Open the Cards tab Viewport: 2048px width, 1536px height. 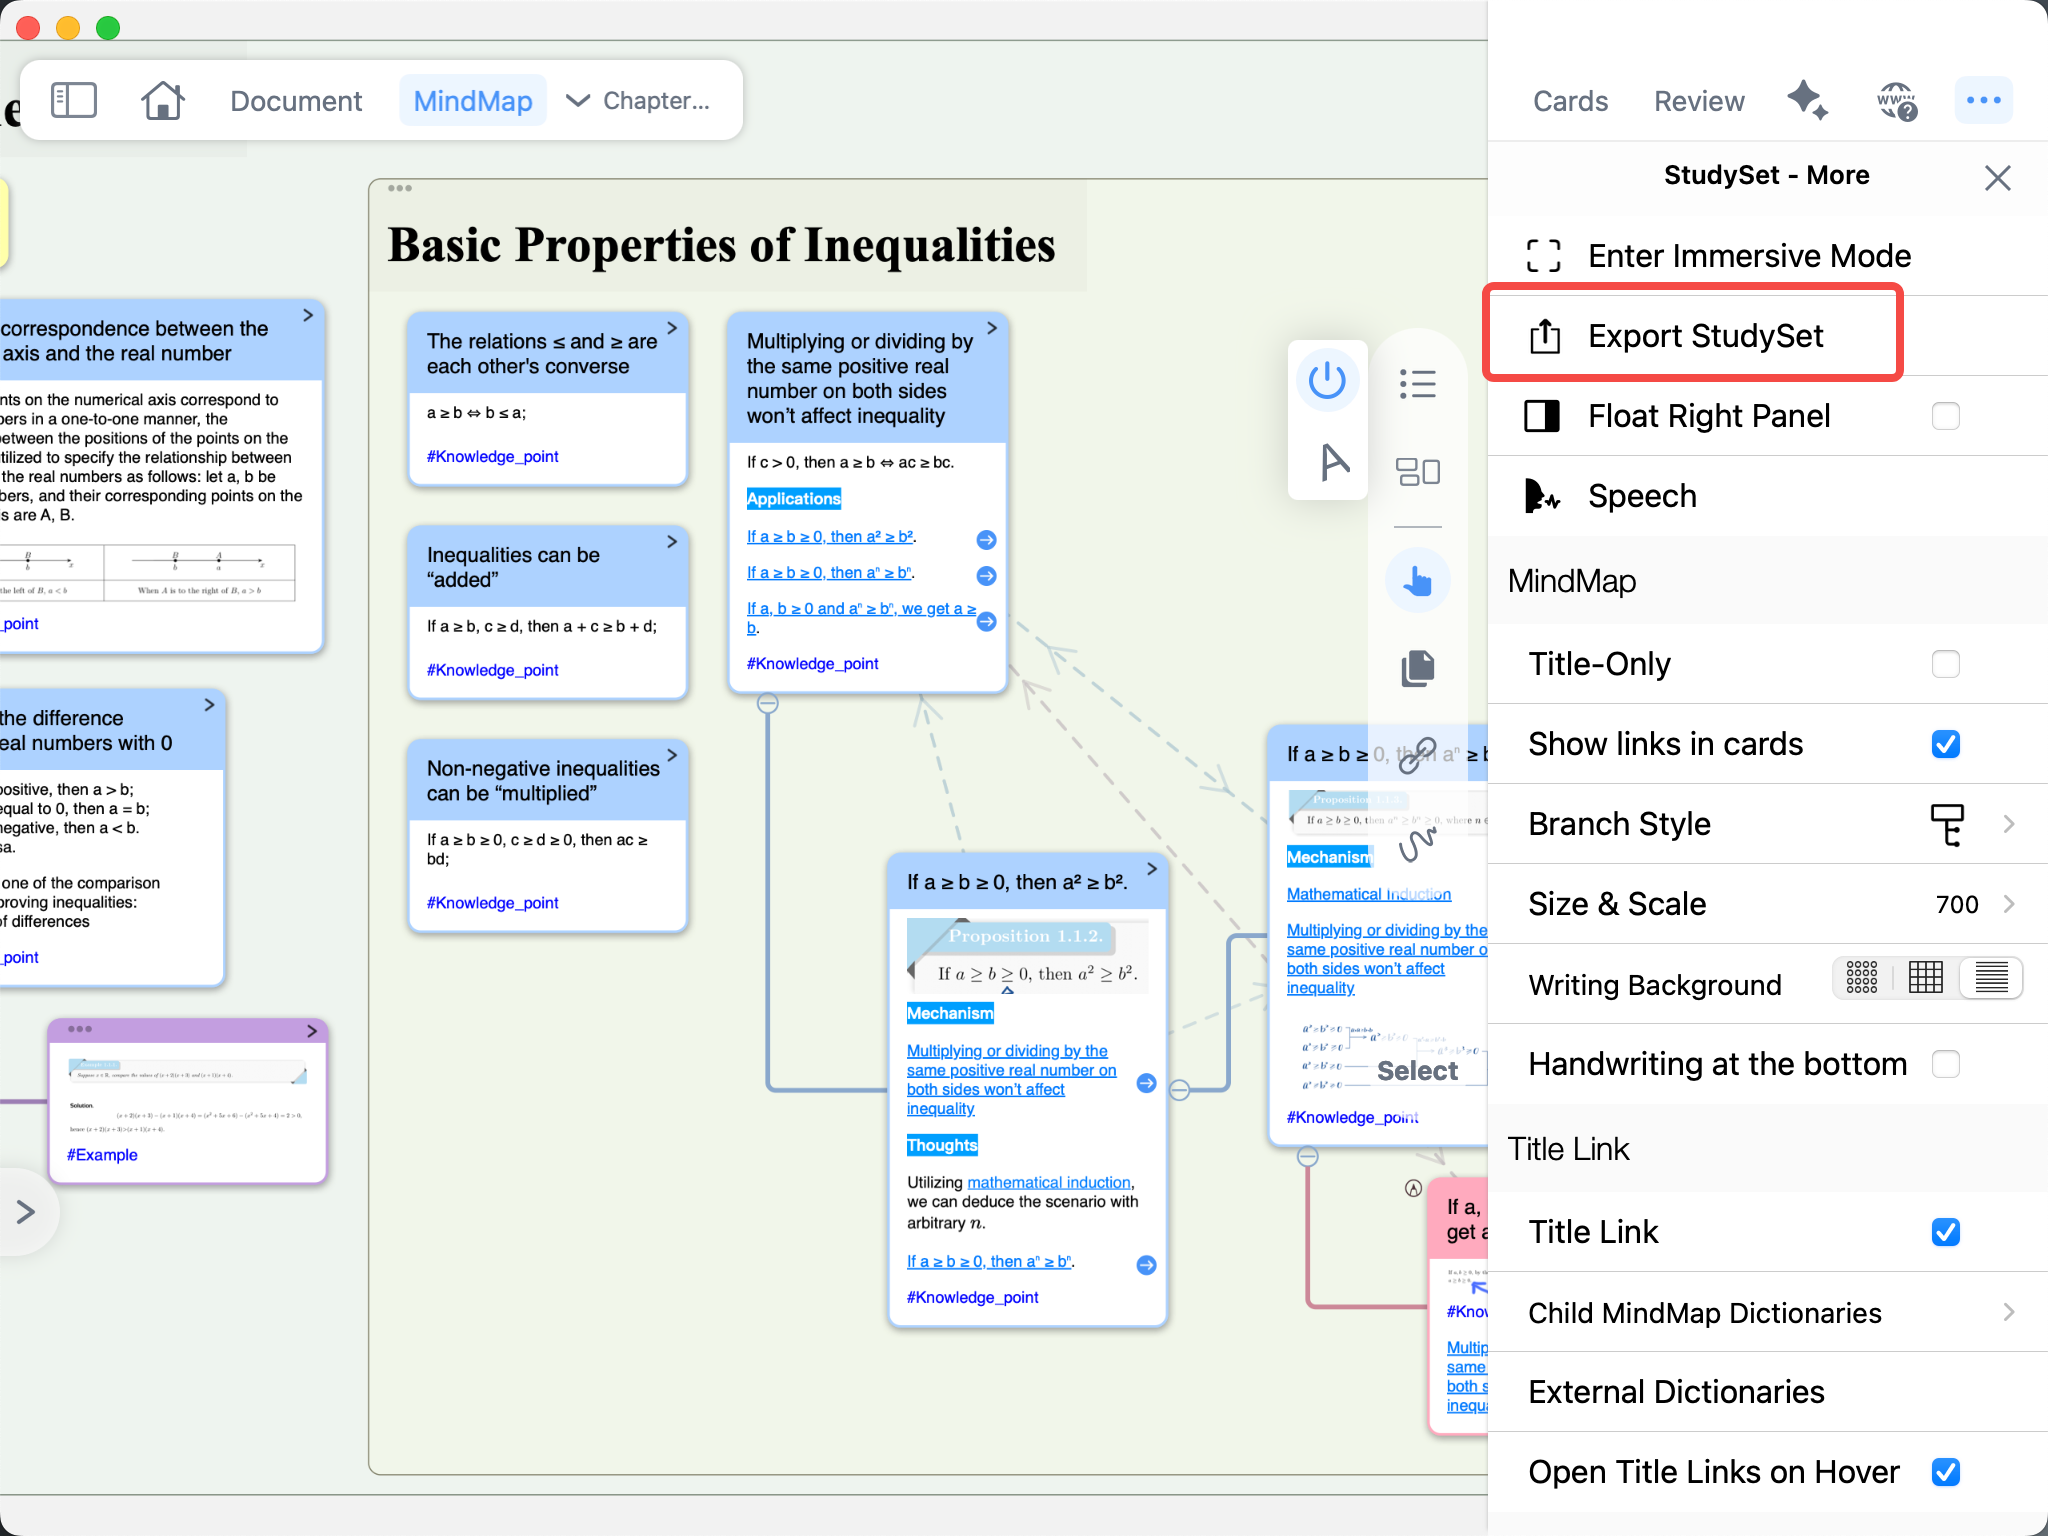[x=1570, y=101]
